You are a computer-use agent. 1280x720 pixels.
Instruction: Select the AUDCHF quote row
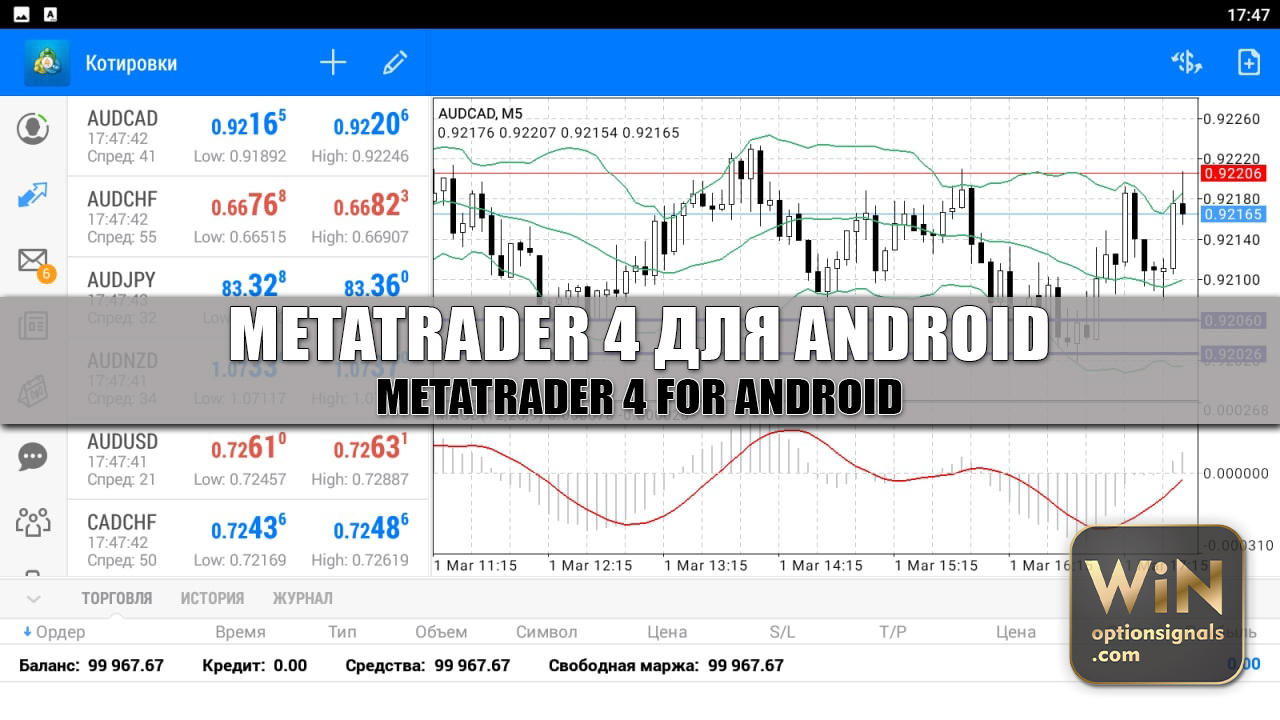click(247, 217)
